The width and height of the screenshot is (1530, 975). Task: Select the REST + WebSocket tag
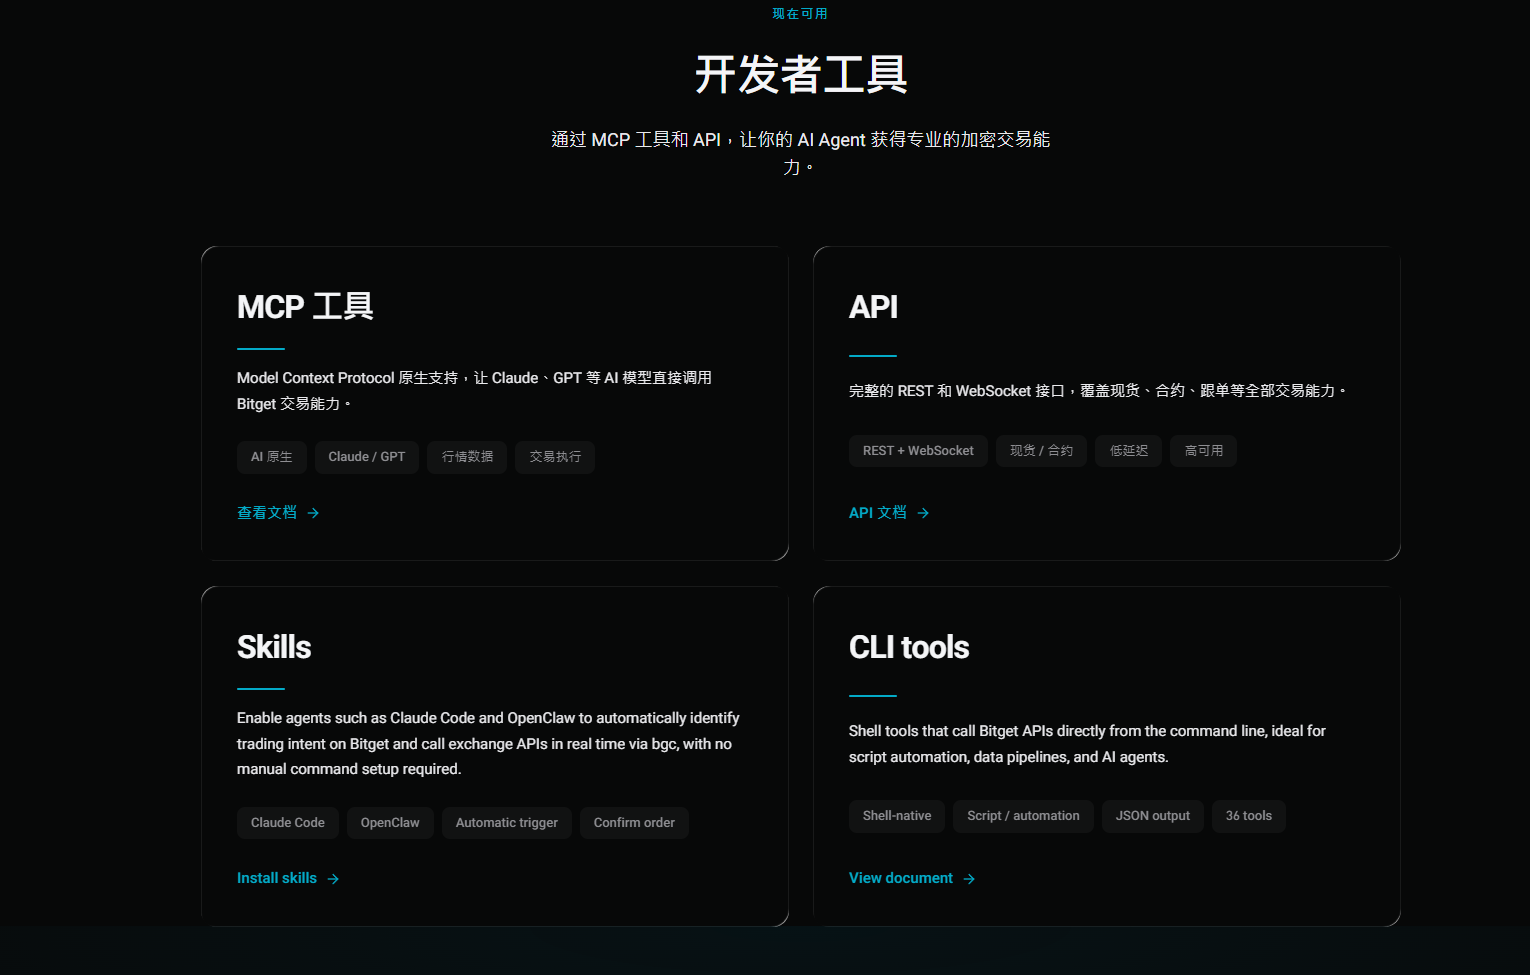918,451
